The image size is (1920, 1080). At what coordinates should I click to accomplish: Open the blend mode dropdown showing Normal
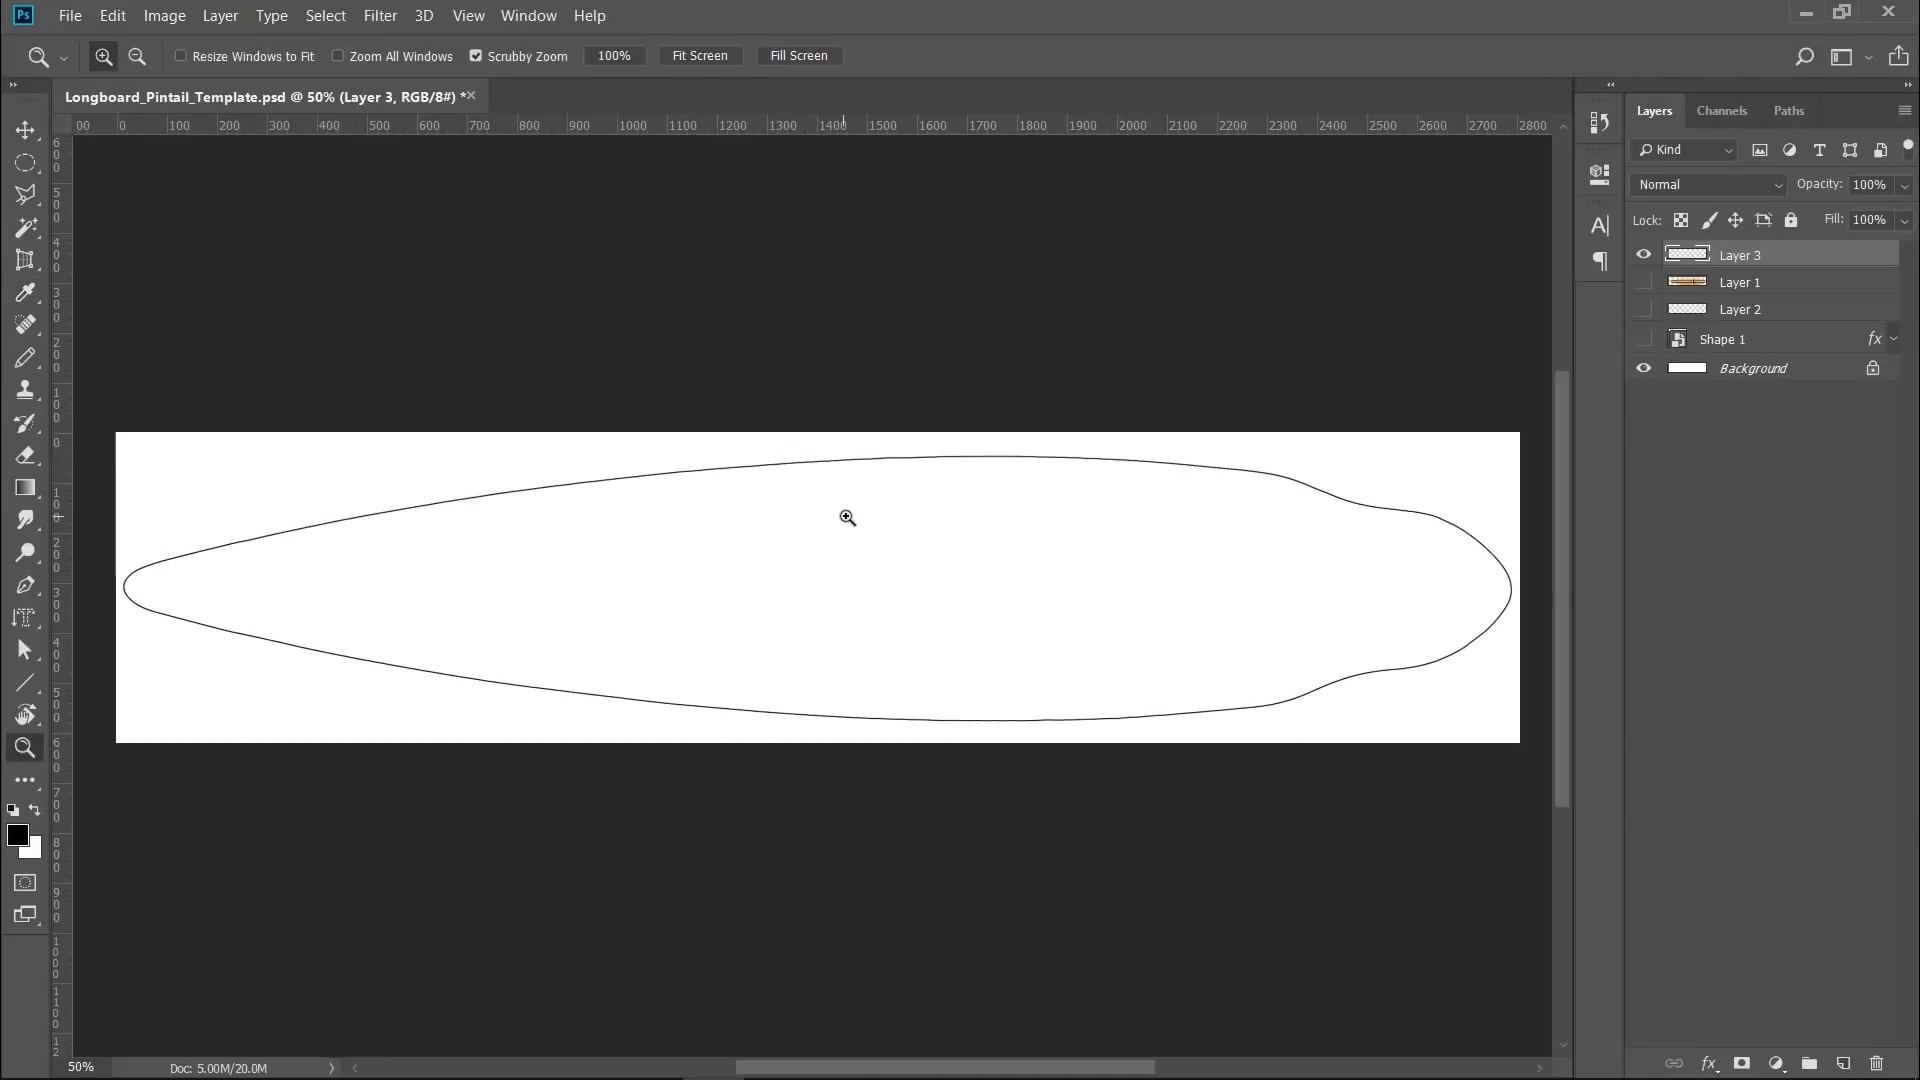click(1707, 185)
